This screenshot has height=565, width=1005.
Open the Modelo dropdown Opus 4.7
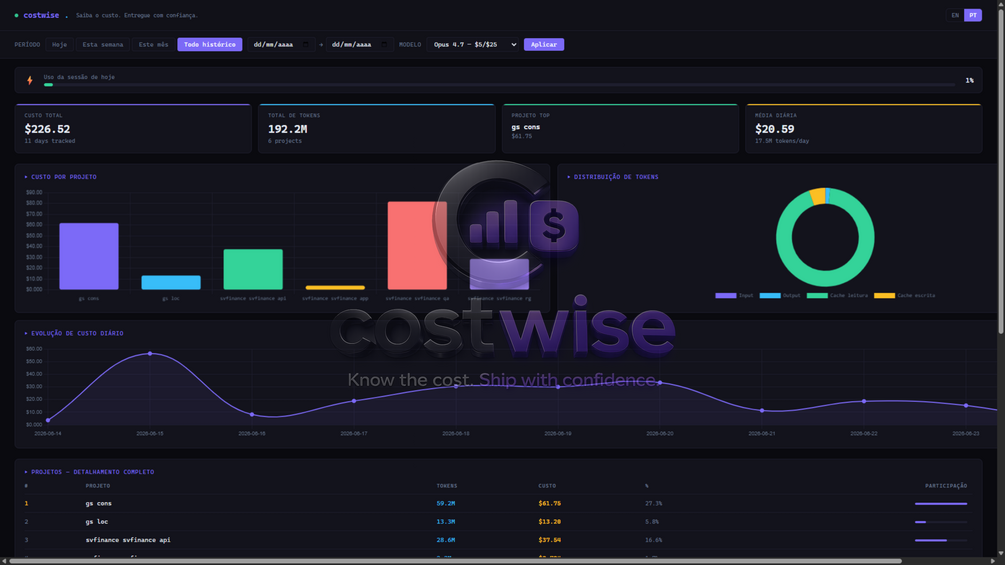(x=474, y=45)
